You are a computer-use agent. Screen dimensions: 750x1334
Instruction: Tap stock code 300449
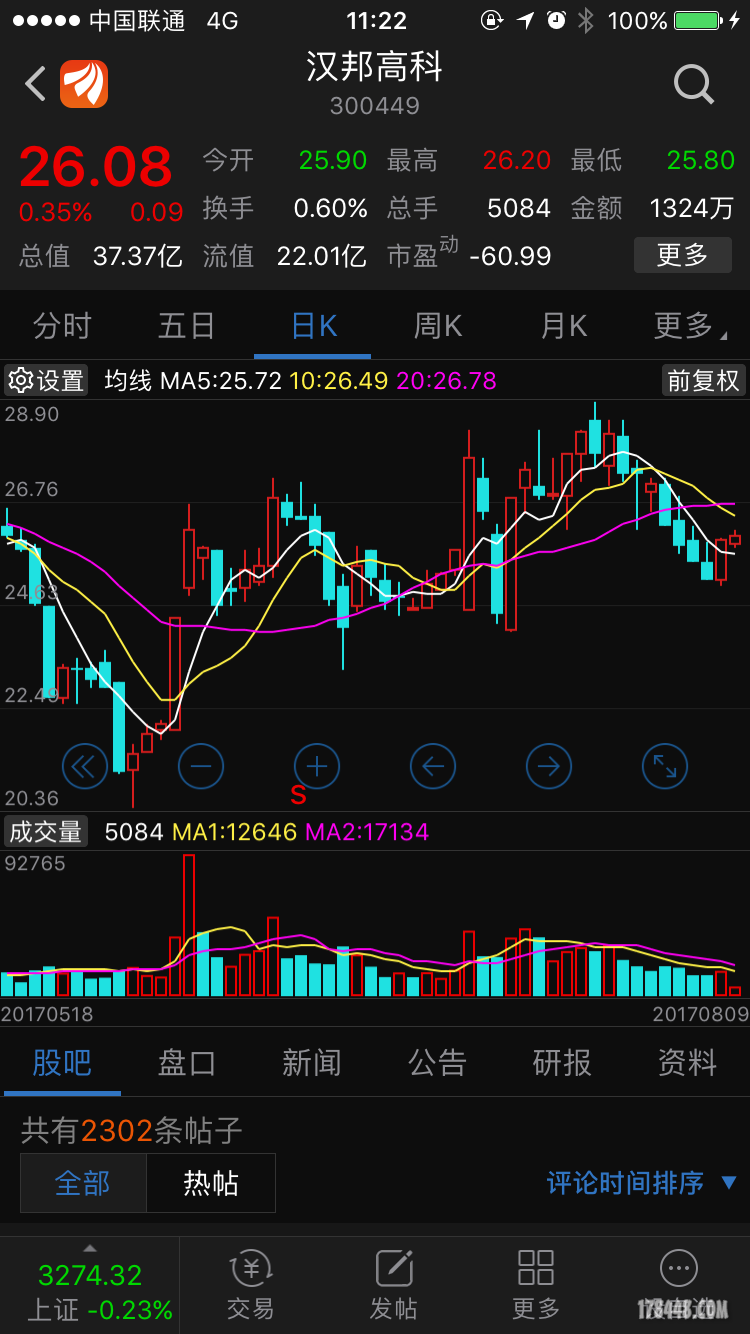[374, 106]
